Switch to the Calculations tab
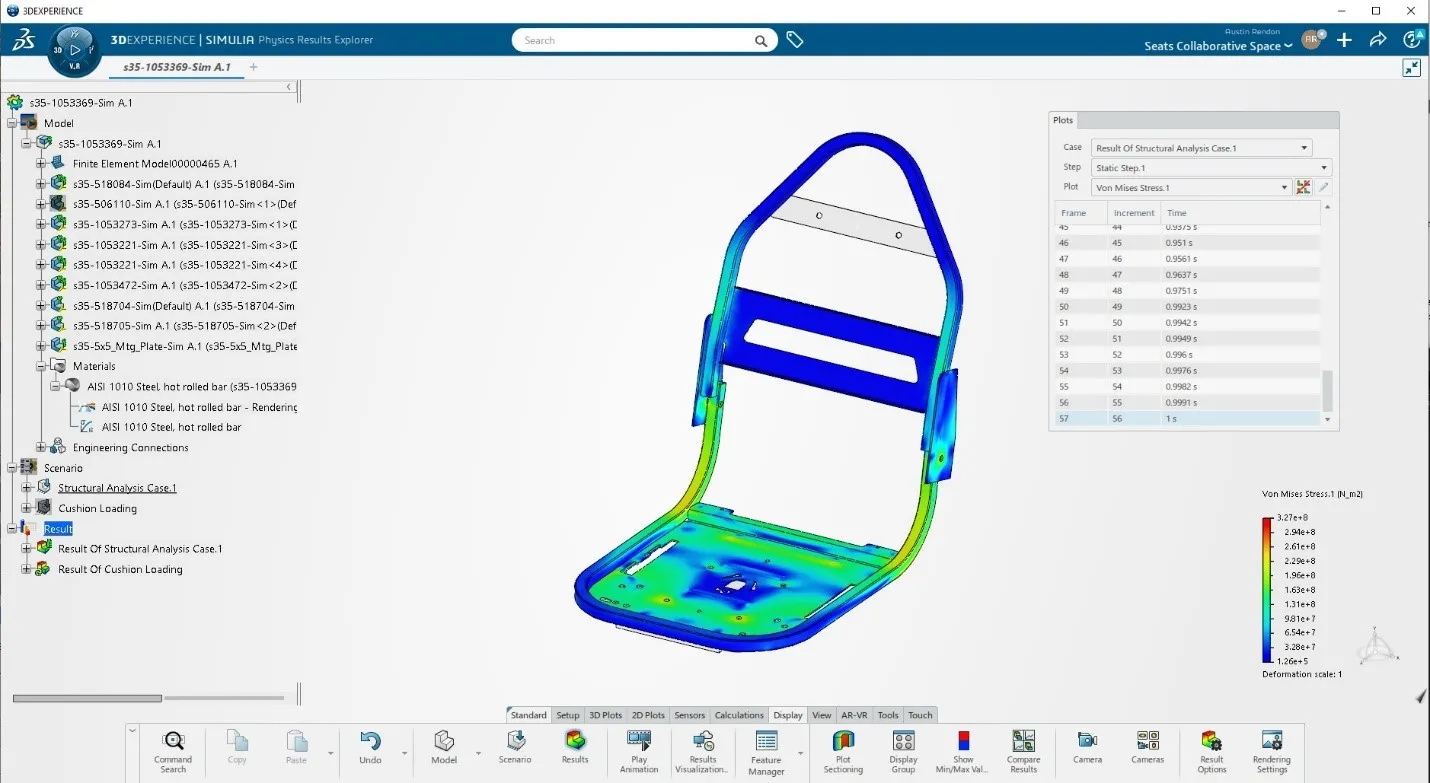 point(738,715)
